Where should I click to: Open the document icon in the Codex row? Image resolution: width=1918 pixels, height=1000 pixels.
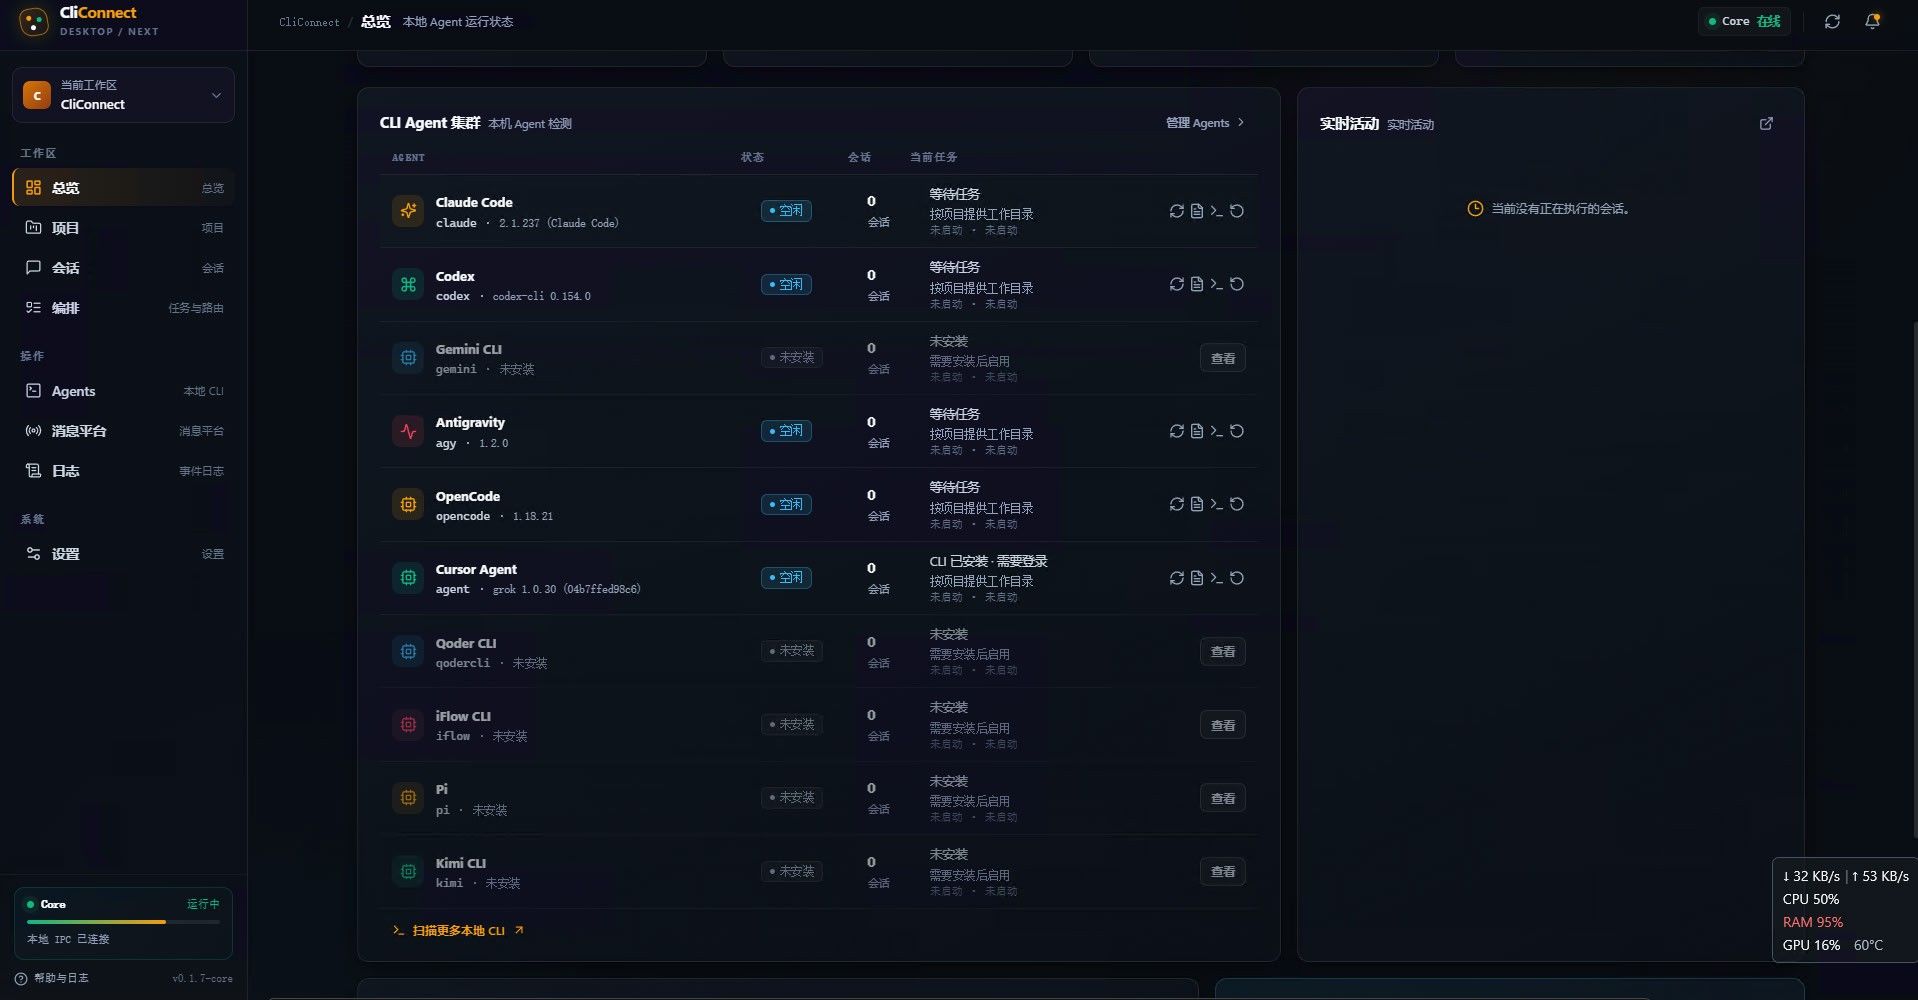click(1196, 284)
